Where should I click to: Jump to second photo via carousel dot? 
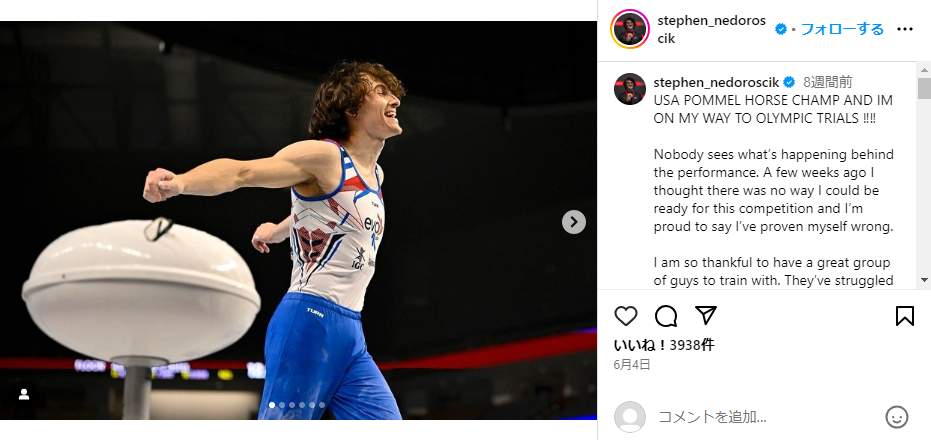click(x=281, y=405)
